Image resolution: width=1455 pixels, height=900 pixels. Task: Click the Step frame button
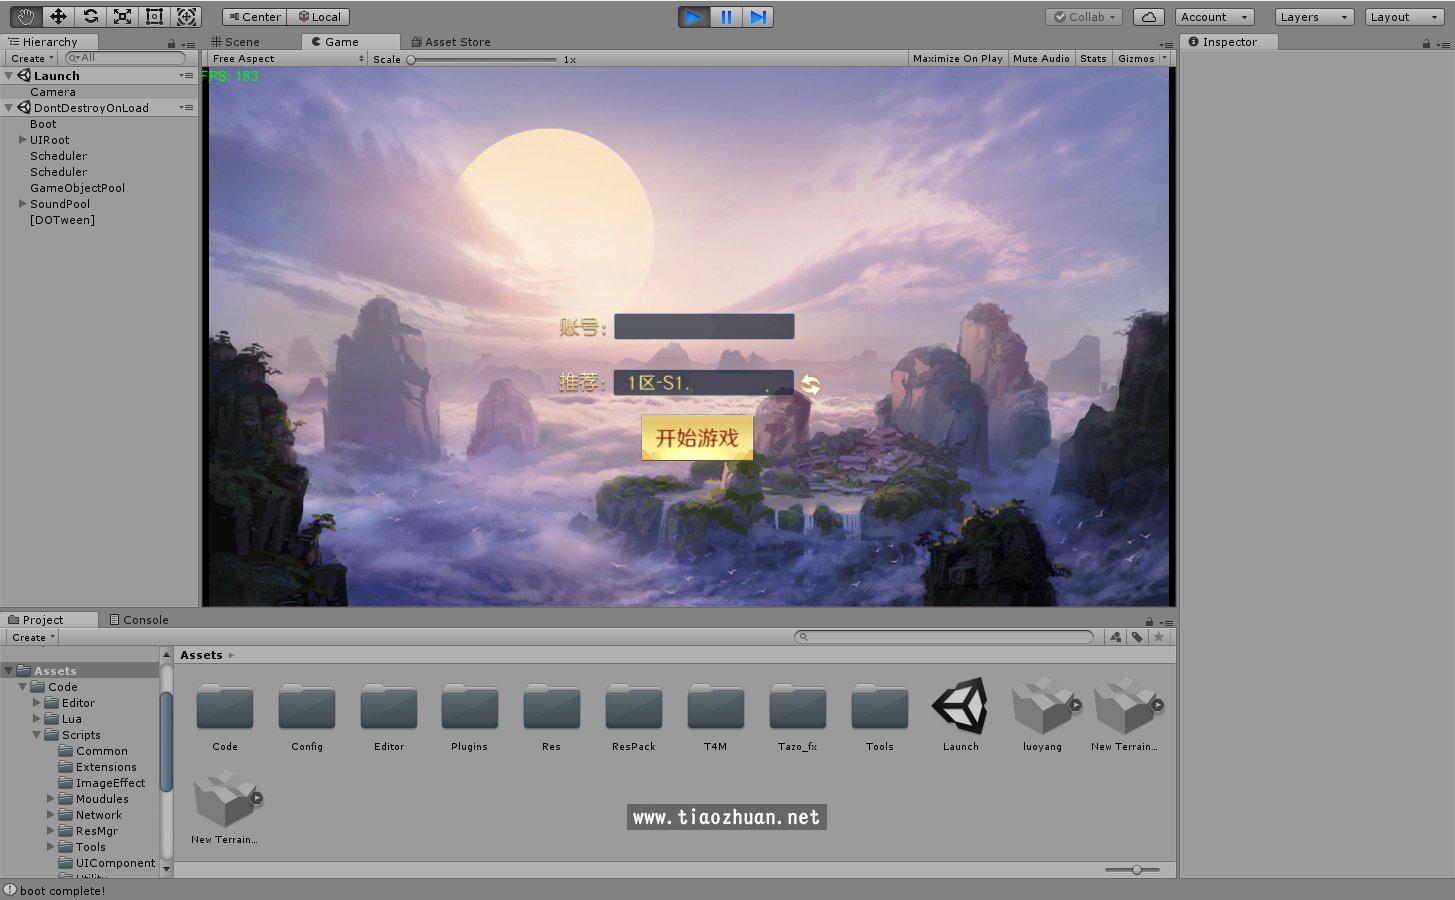click(758, 16)
